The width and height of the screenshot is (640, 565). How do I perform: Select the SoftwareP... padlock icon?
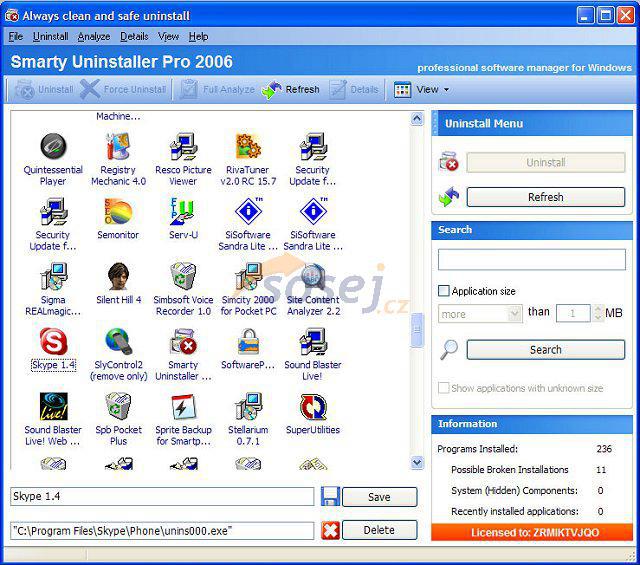click(x=248, y=341)
